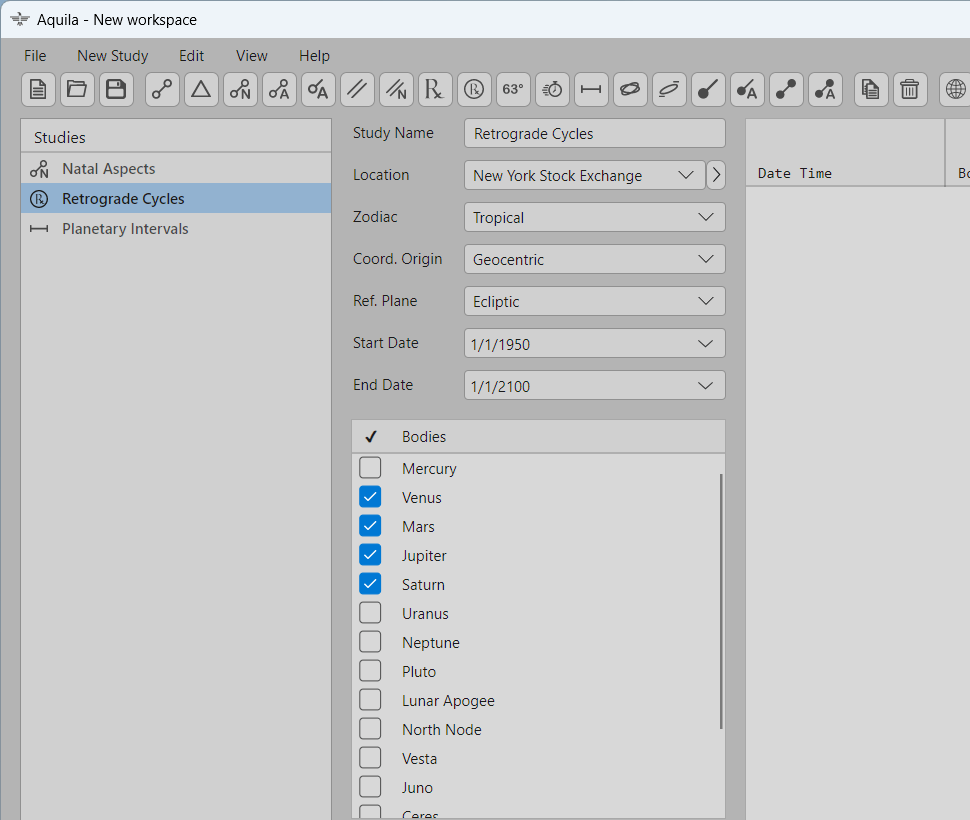Screen dimensions: 970x820
Task: Delete study with the trash can icon
Action: [x=909, y=90]
